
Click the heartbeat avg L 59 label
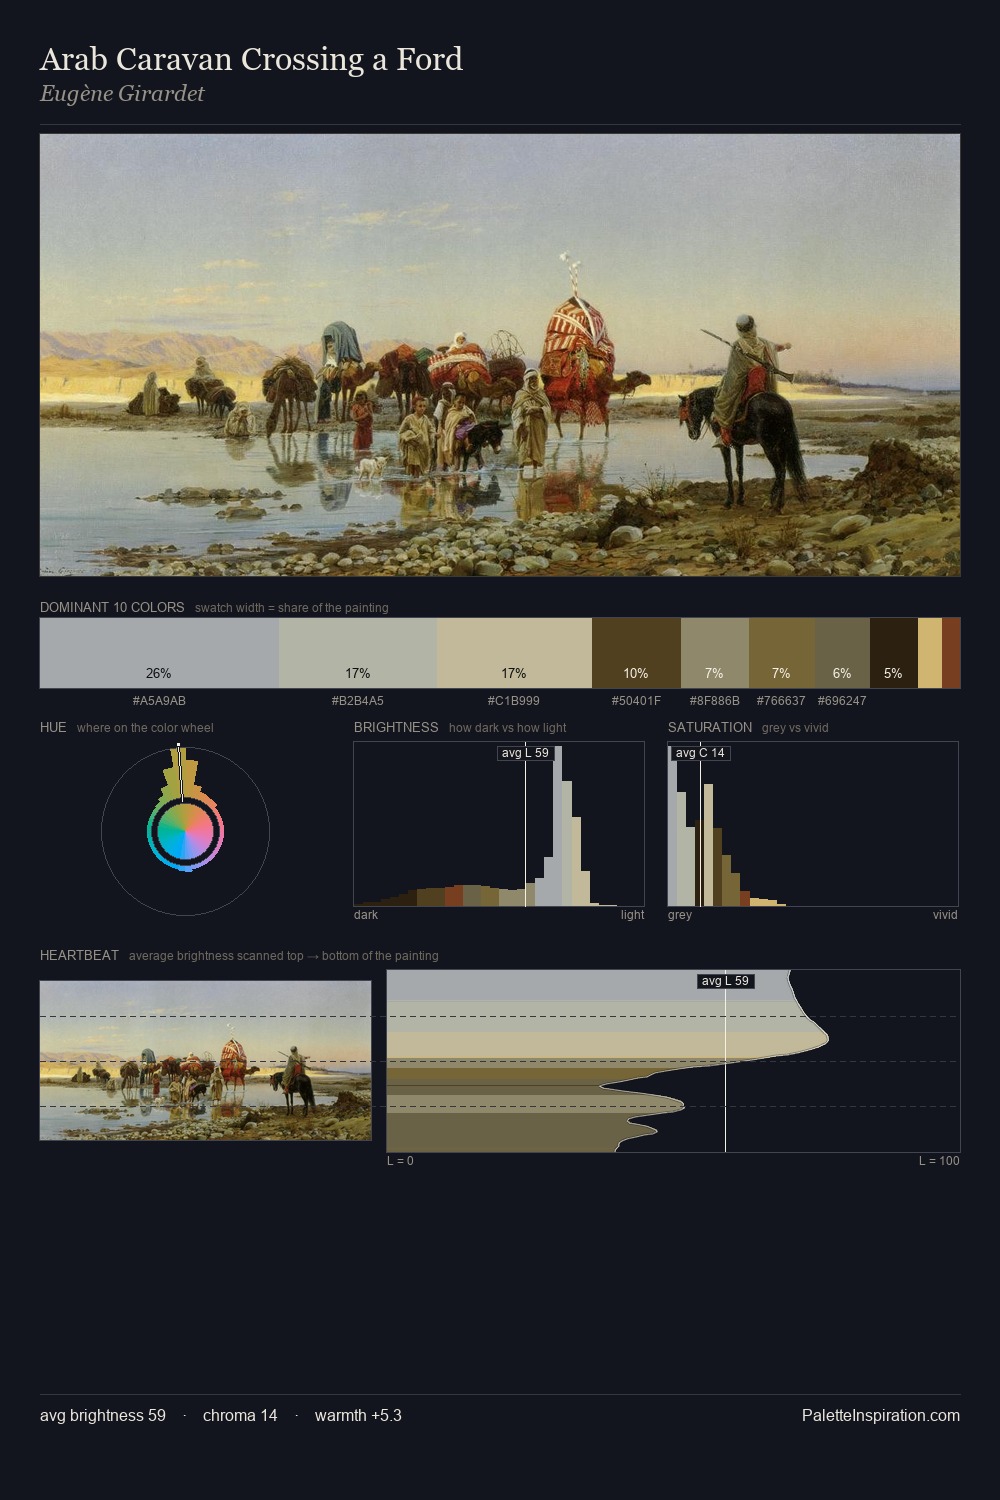pyautogui.click(x=725, y=981)
